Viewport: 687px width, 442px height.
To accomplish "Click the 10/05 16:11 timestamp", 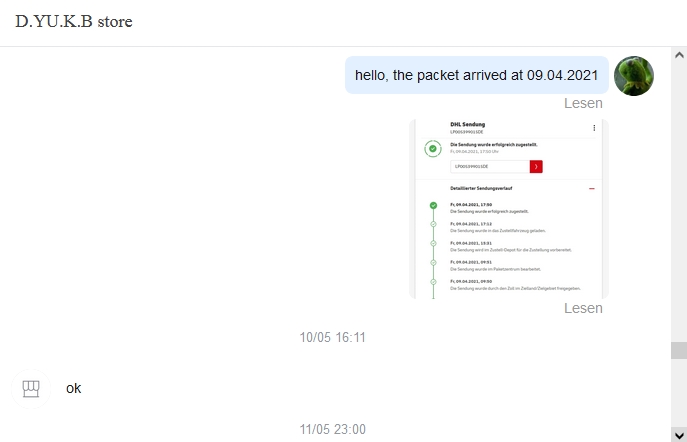I will tap(333, 337).
